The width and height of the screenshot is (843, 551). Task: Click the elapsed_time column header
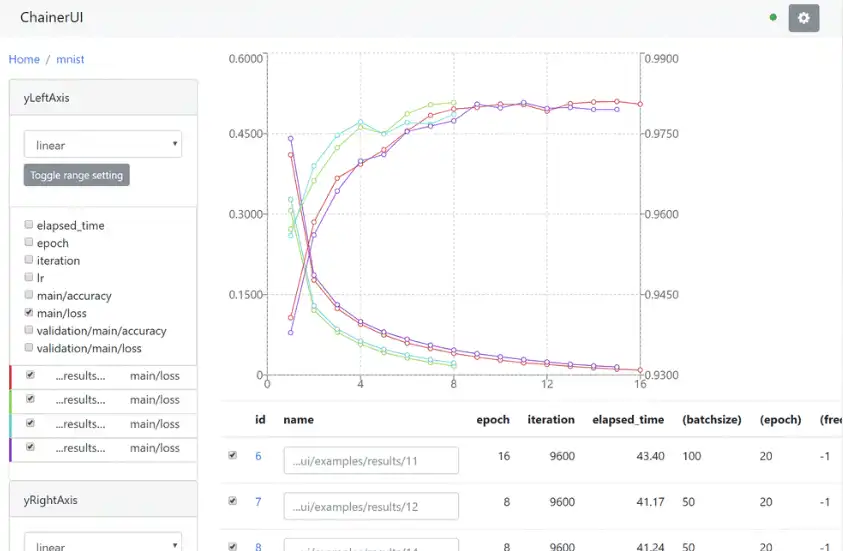[x=628, y=420]
